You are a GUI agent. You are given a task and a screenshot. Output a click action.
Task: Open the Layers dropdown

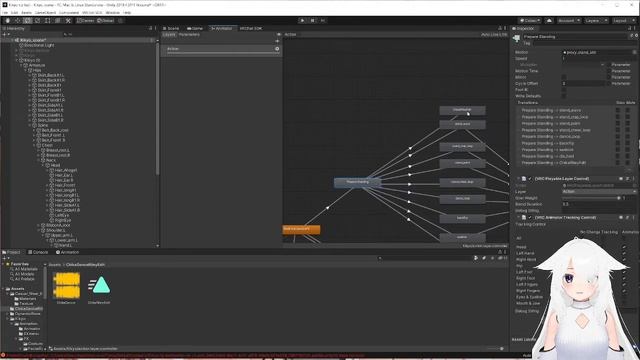coord(596,20)
